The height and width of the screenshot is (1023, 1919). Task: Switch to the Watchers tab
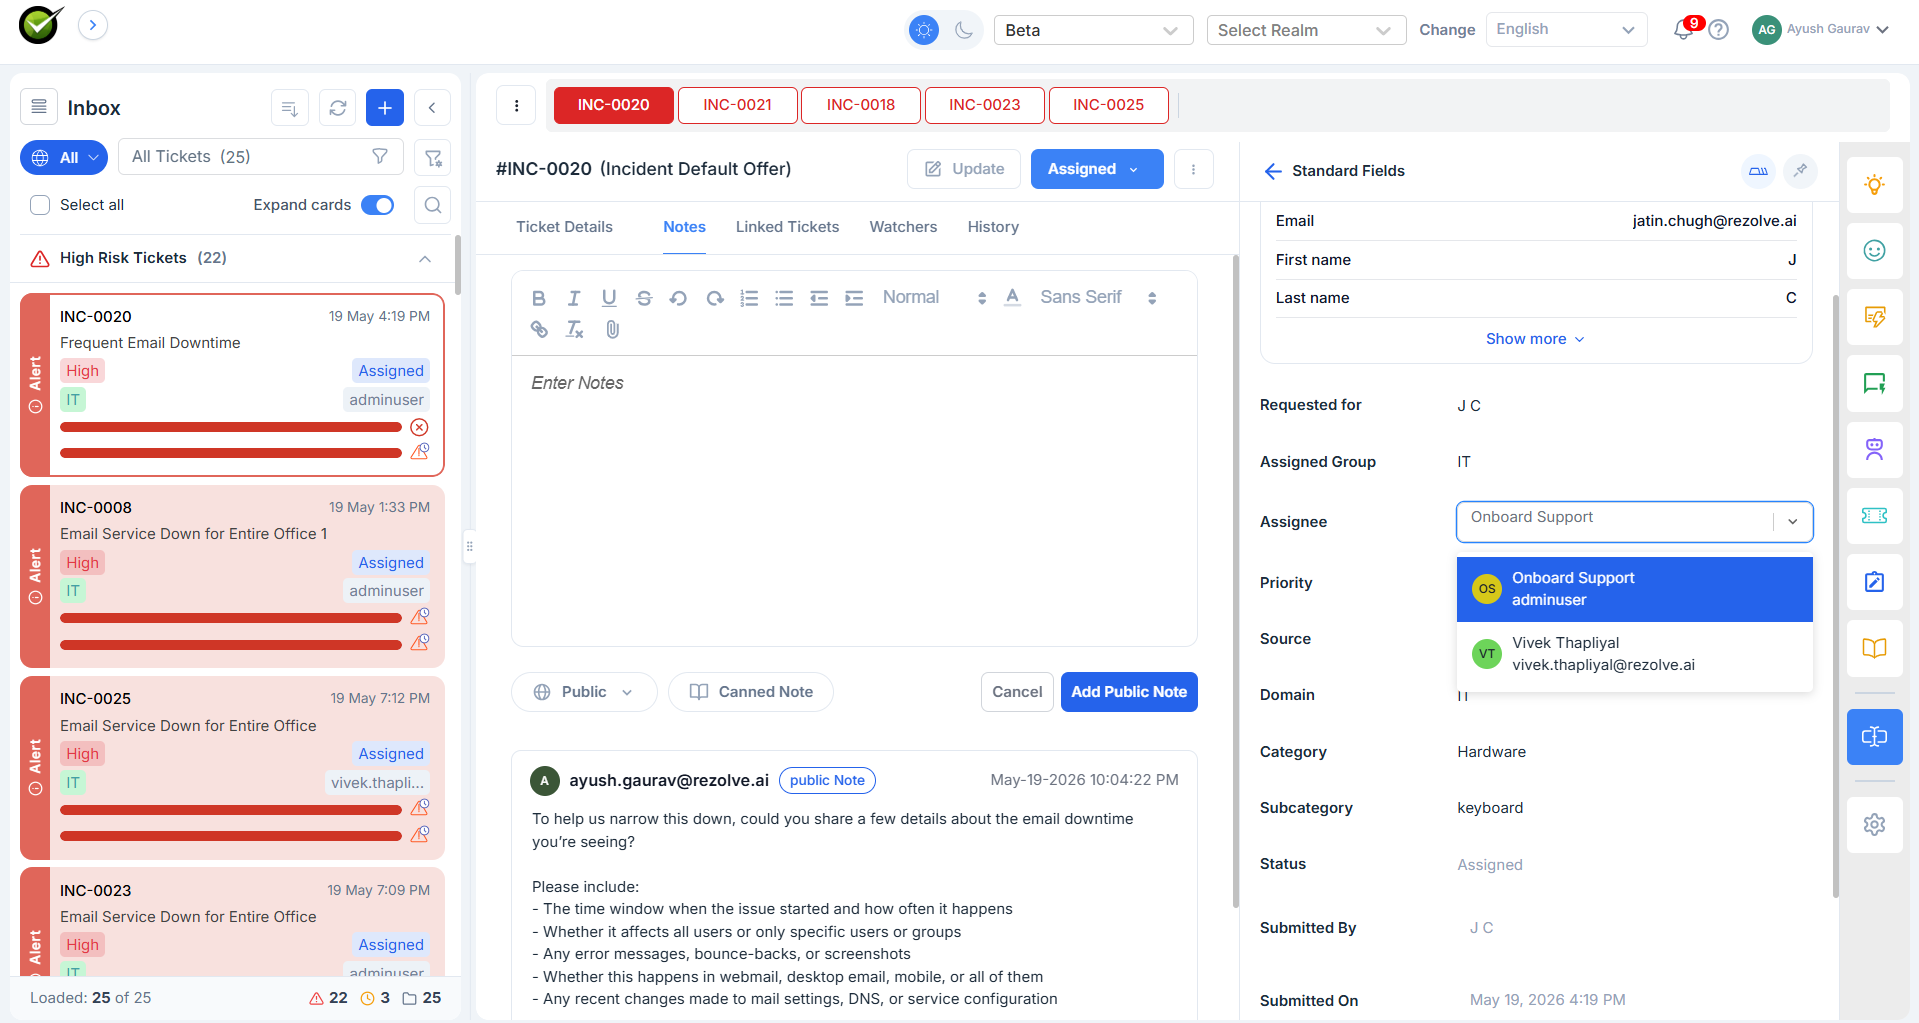[903, 227]
